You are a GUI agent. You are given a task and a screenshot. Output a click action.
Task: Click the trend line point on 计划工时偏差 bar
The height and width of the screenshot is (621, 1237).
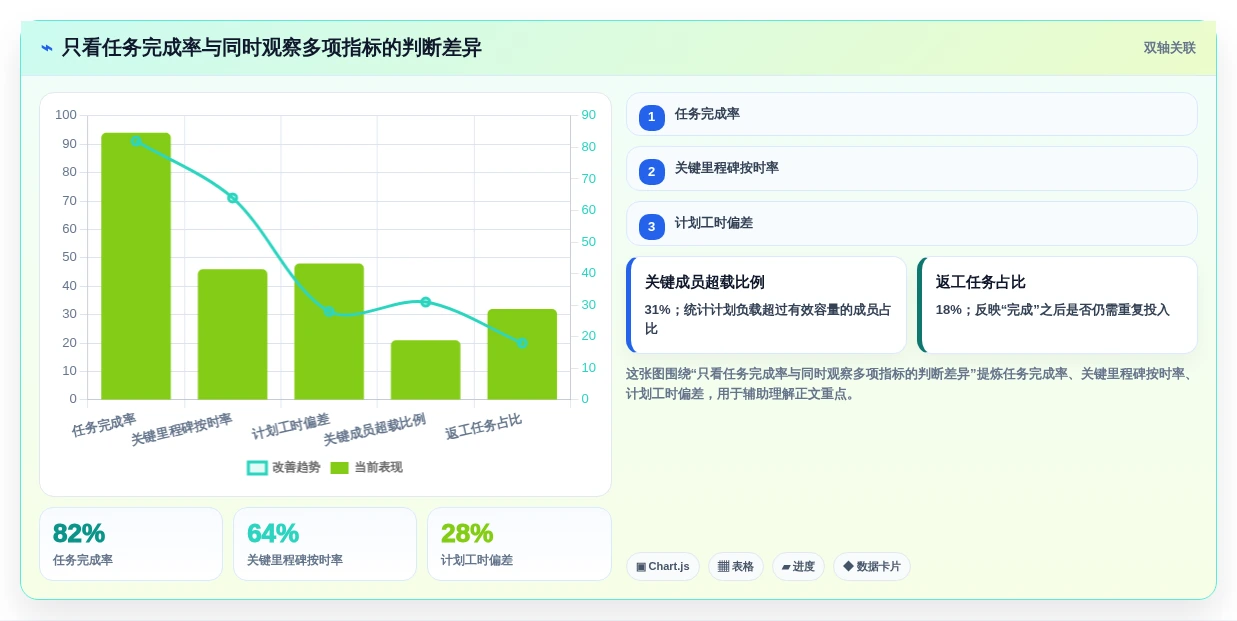(x=329, y=311)
